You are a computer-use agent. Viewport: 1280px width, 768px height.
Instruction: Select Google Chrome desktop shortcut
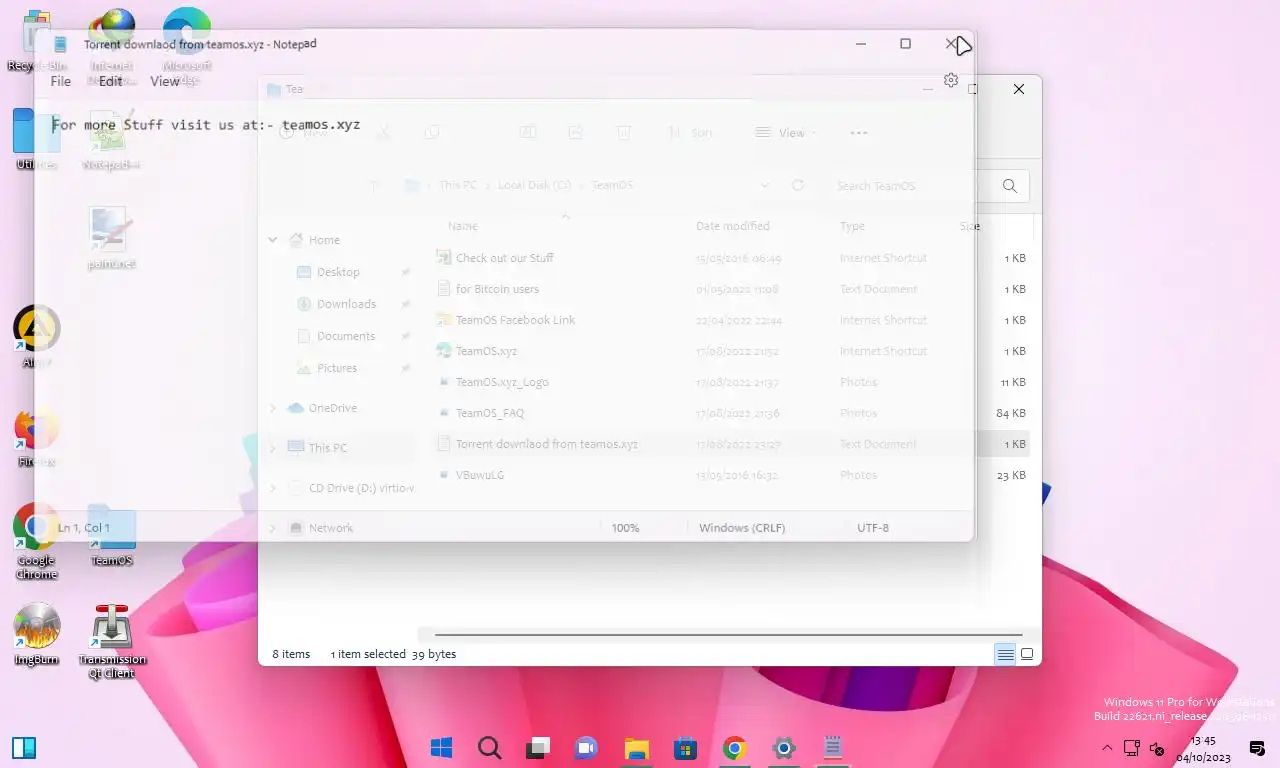[36, 541]
